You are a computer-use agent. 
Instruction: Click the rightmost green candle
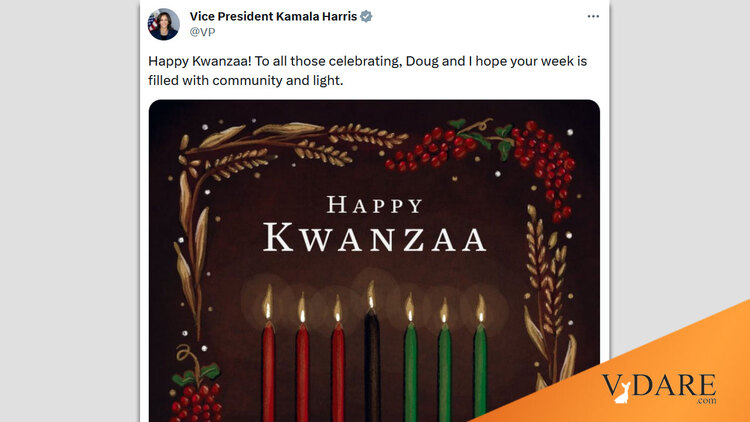point(480,370)
